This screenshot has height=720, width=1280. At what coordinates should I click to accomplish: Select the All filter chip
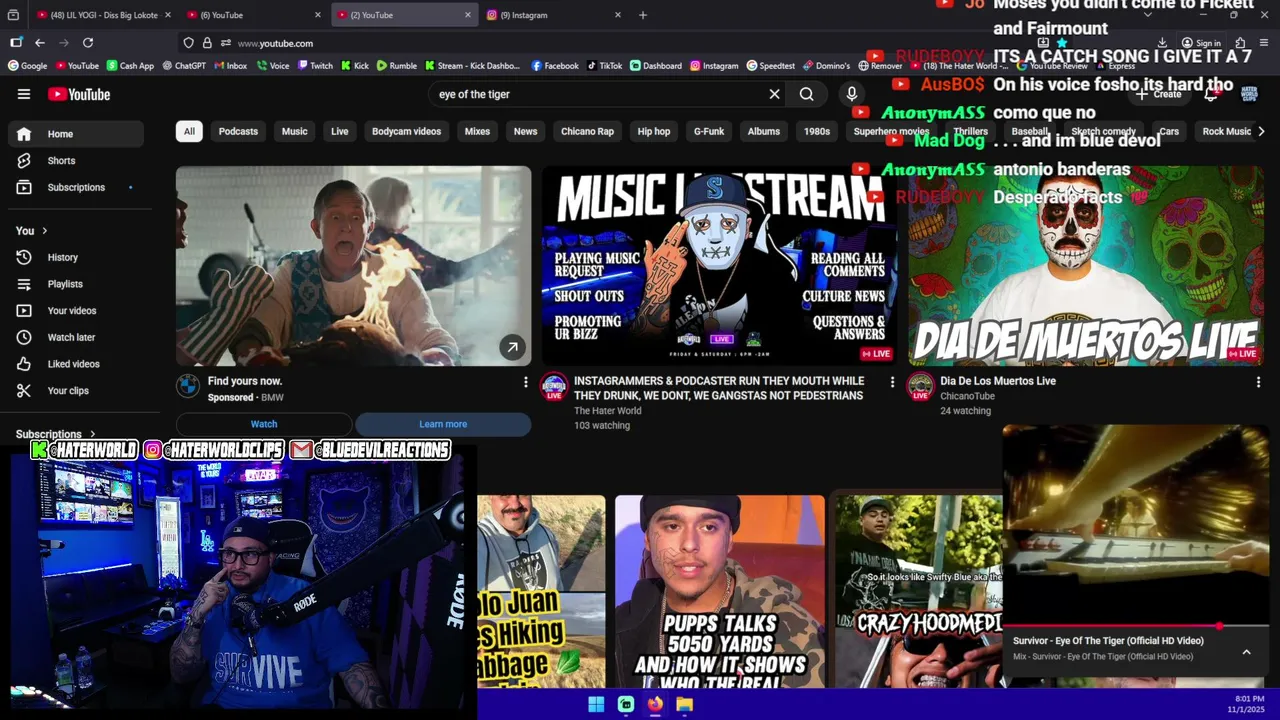[x=189, y=131]
